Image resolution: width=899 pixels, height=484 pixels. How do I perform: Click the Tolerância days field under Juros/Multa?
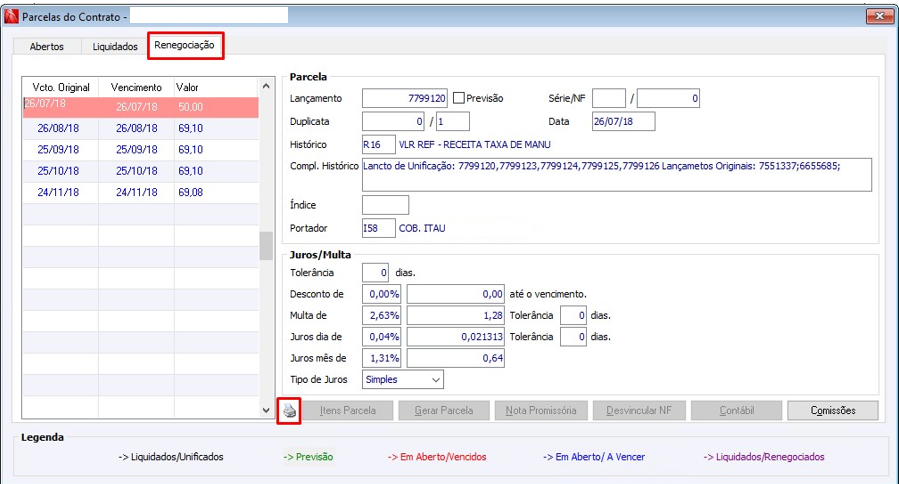point(376,272)
